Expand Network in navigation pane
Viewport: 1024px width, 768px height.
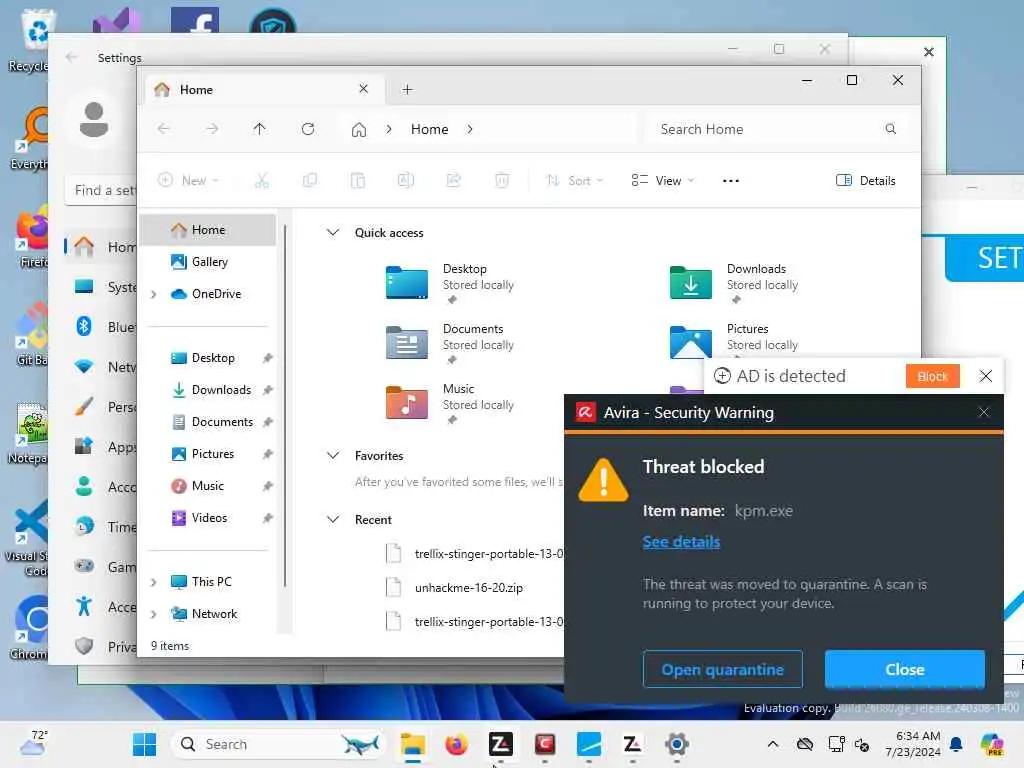[x=153, y=614]
